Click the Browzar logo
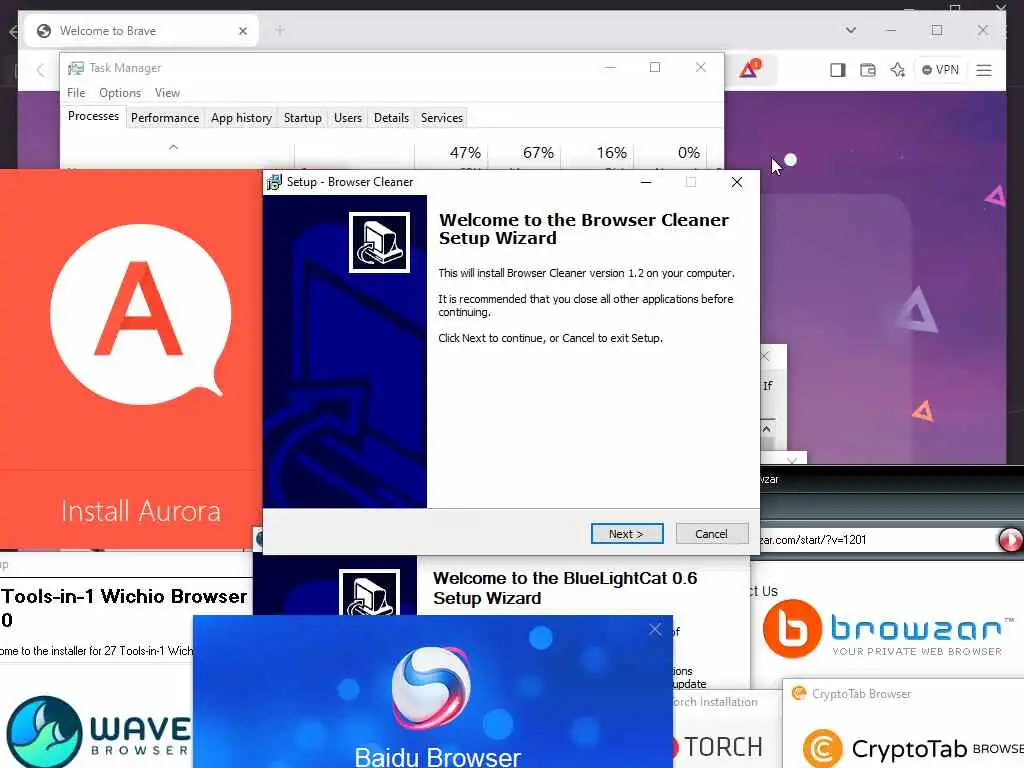 click(x=889, y=628)
